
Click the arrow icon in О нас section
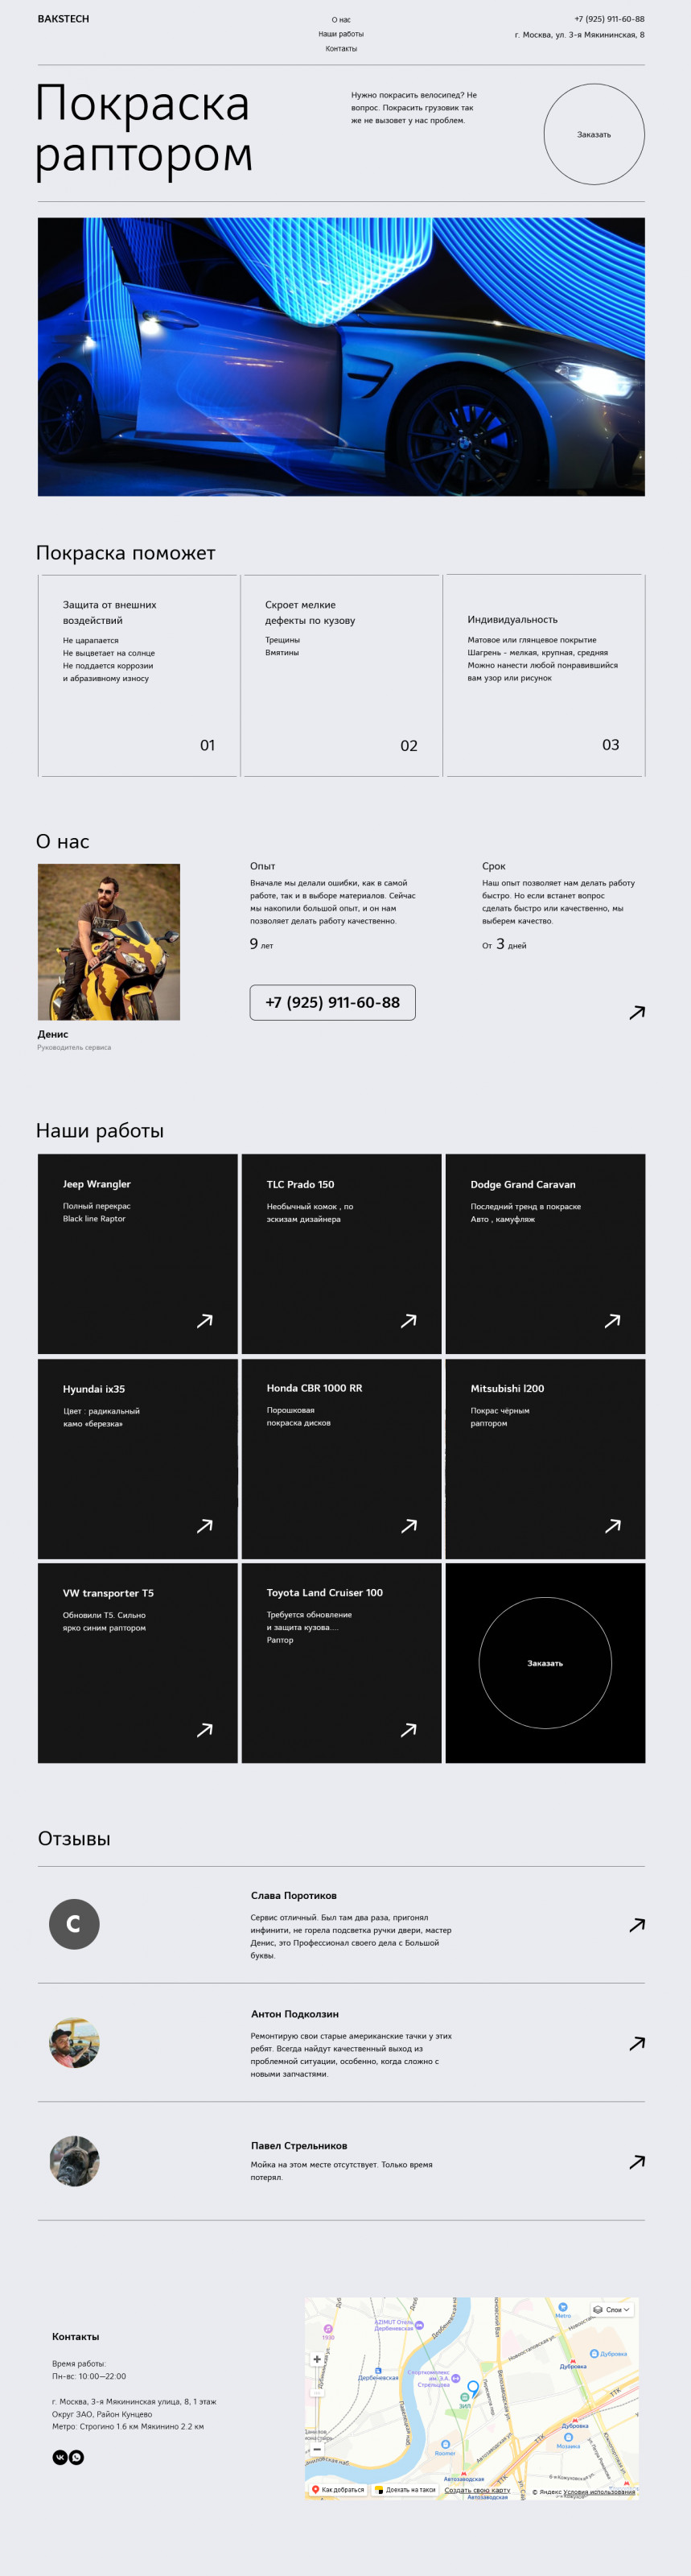tap(637, 1013)
